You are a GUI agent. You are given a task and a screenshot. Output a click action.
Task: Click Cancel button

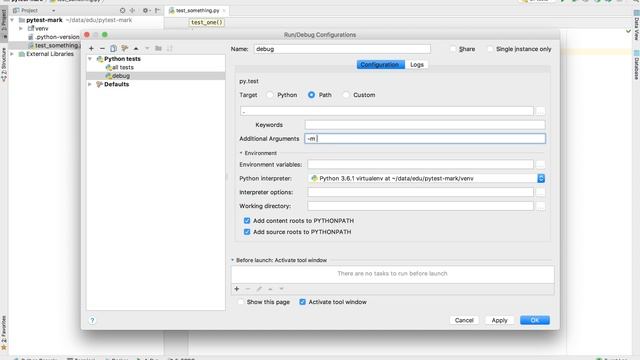tap(464, 320)
